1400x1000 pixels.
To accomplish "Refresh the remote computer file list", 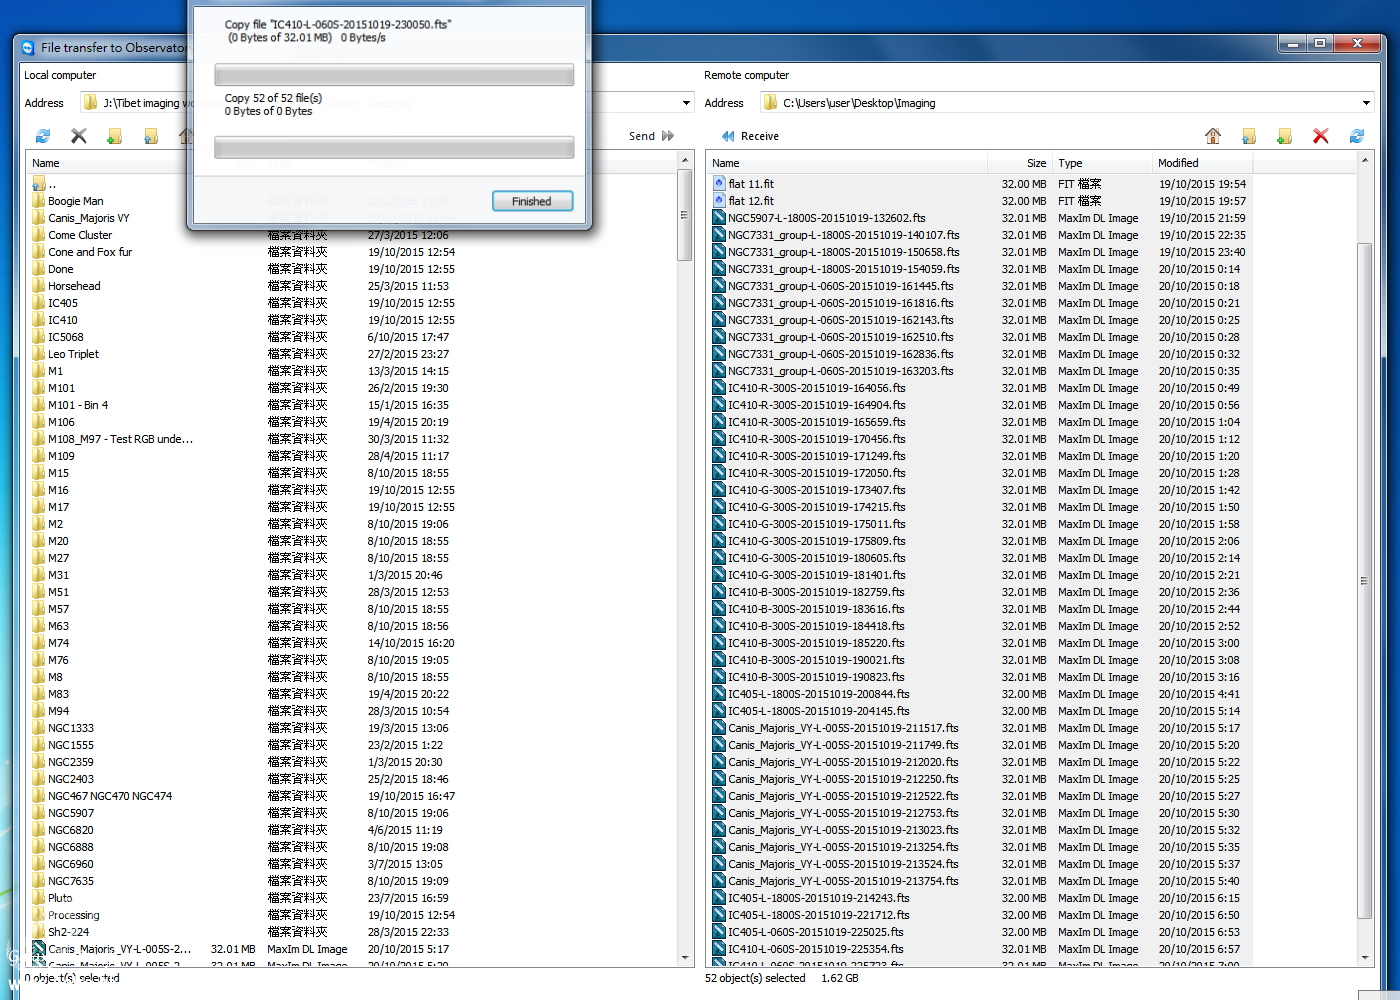I will pyautogui.click(x=1357, y=136).
